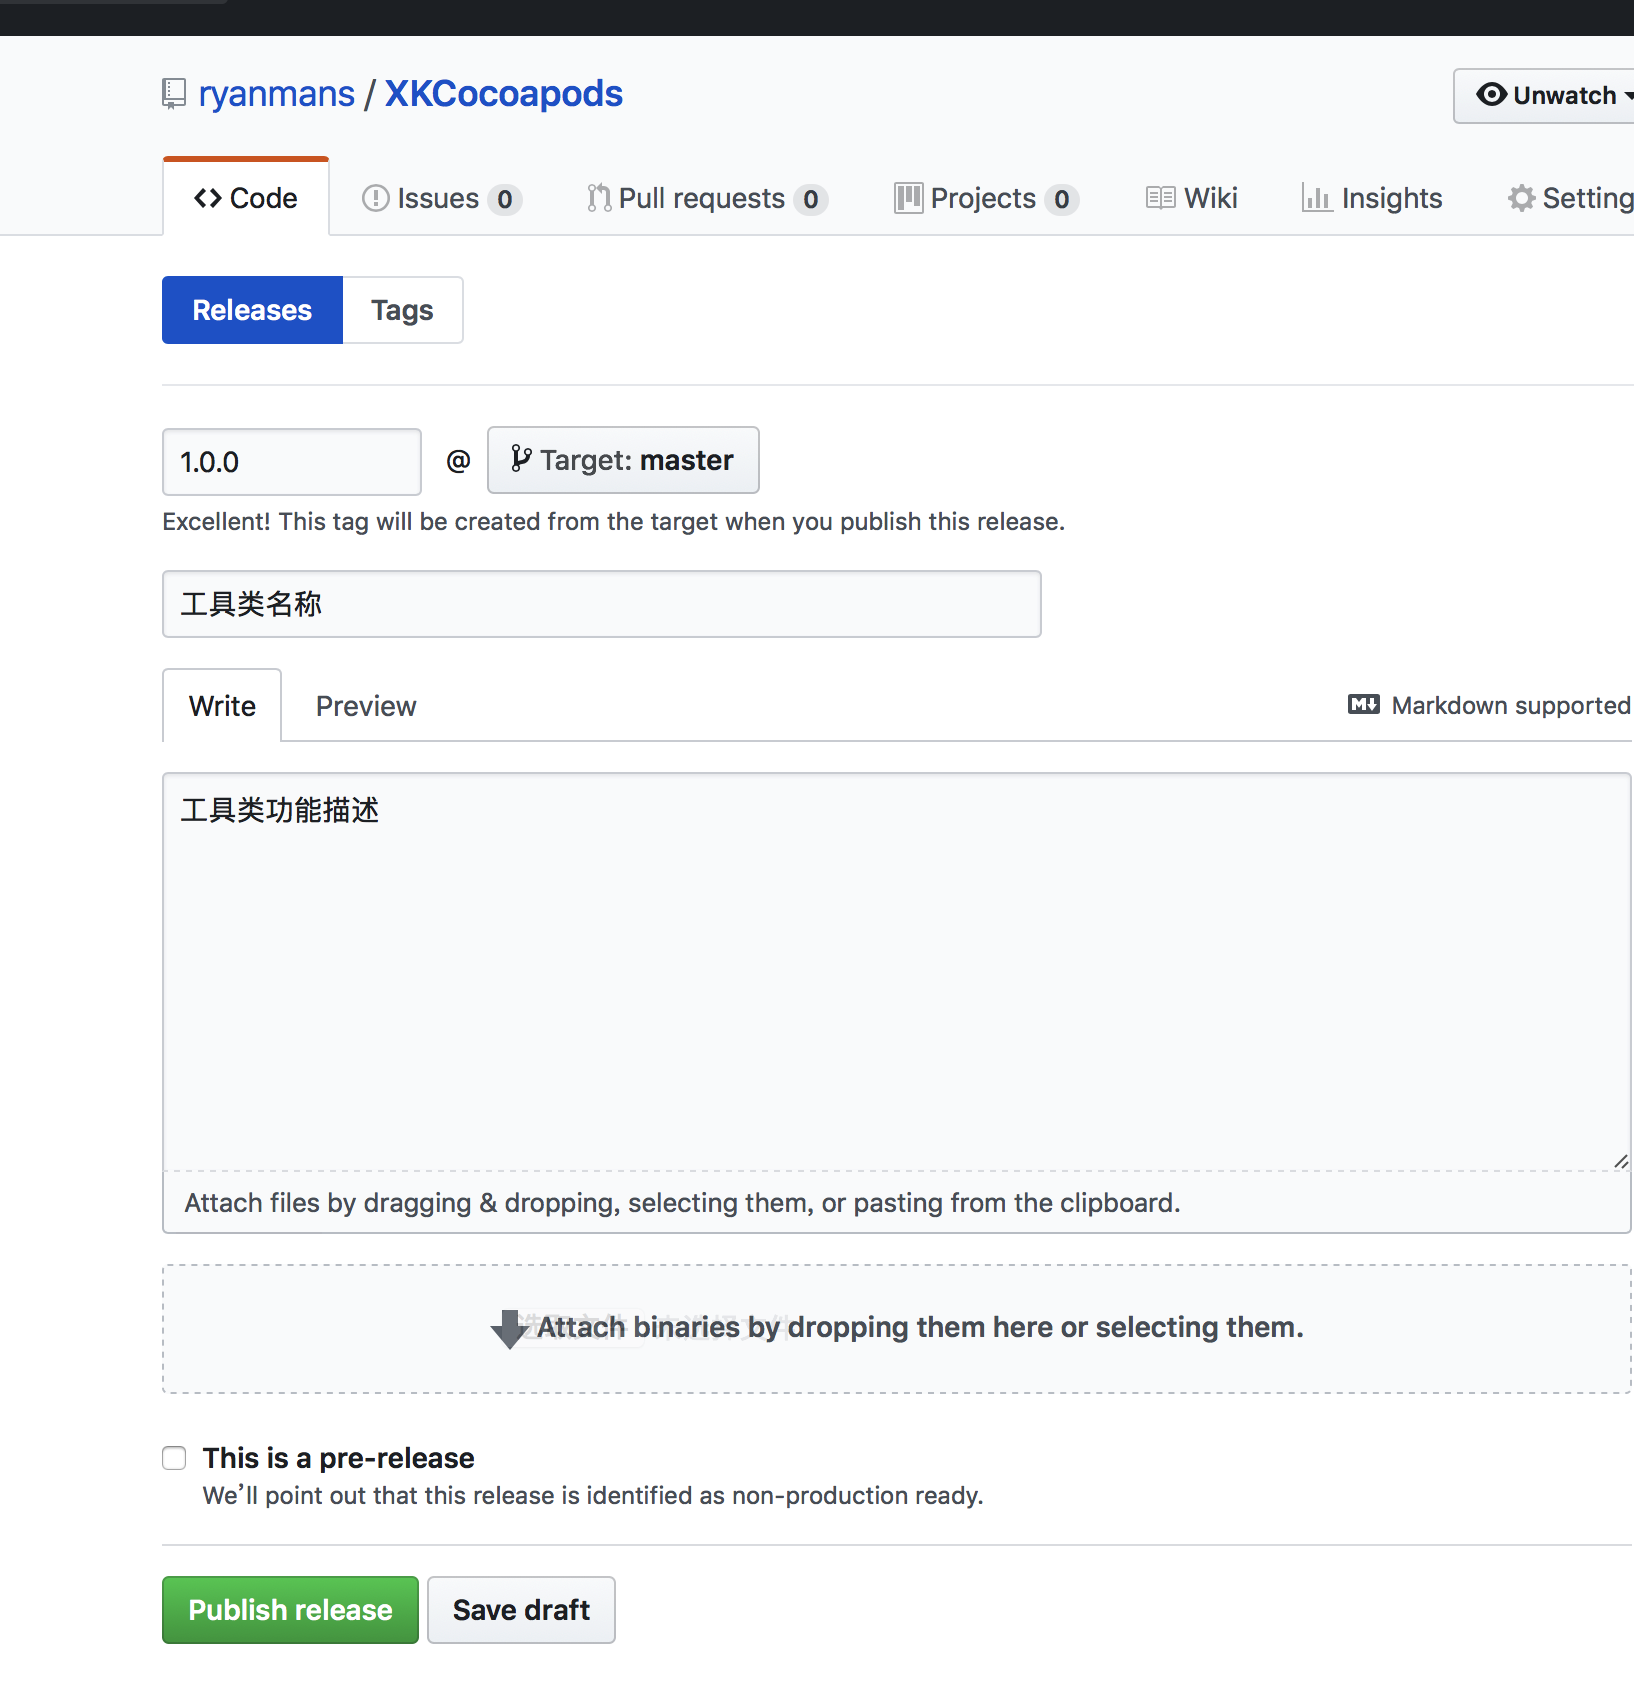Click the Markdown M-down icon
The height and width of the screenshot is (1682, 1634).
coord(1364,704)
